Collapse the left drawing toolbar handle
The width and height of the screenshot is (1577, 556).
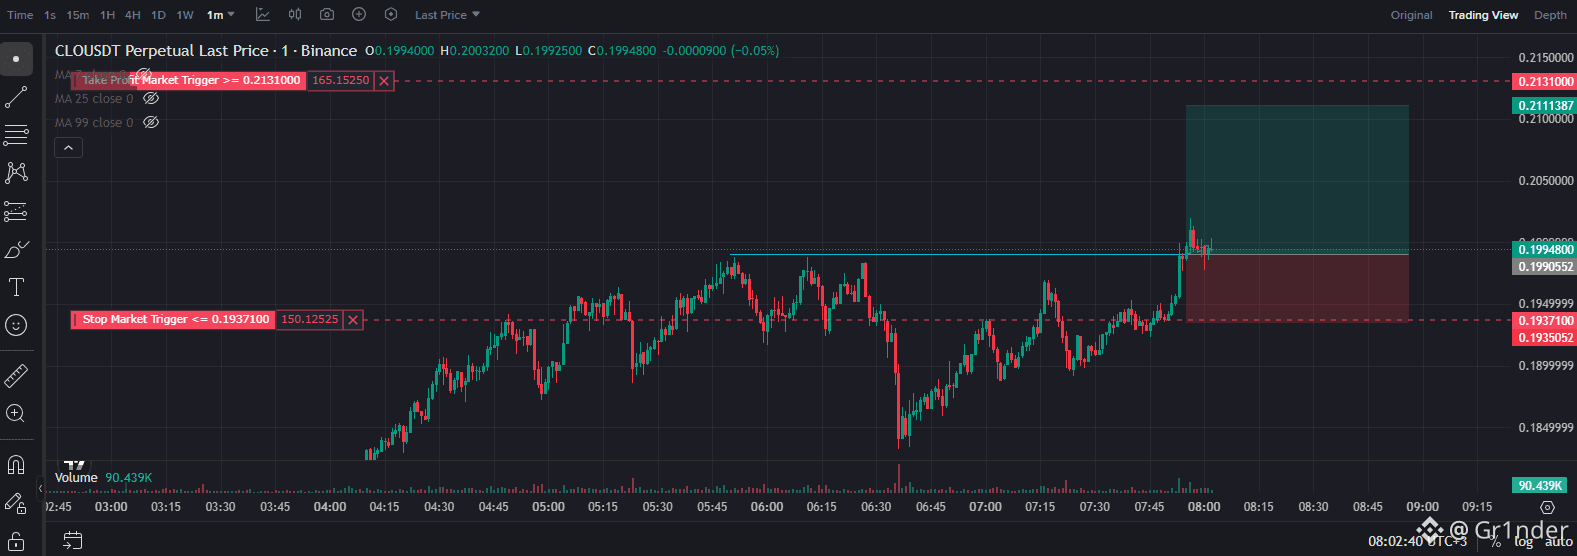40,488
